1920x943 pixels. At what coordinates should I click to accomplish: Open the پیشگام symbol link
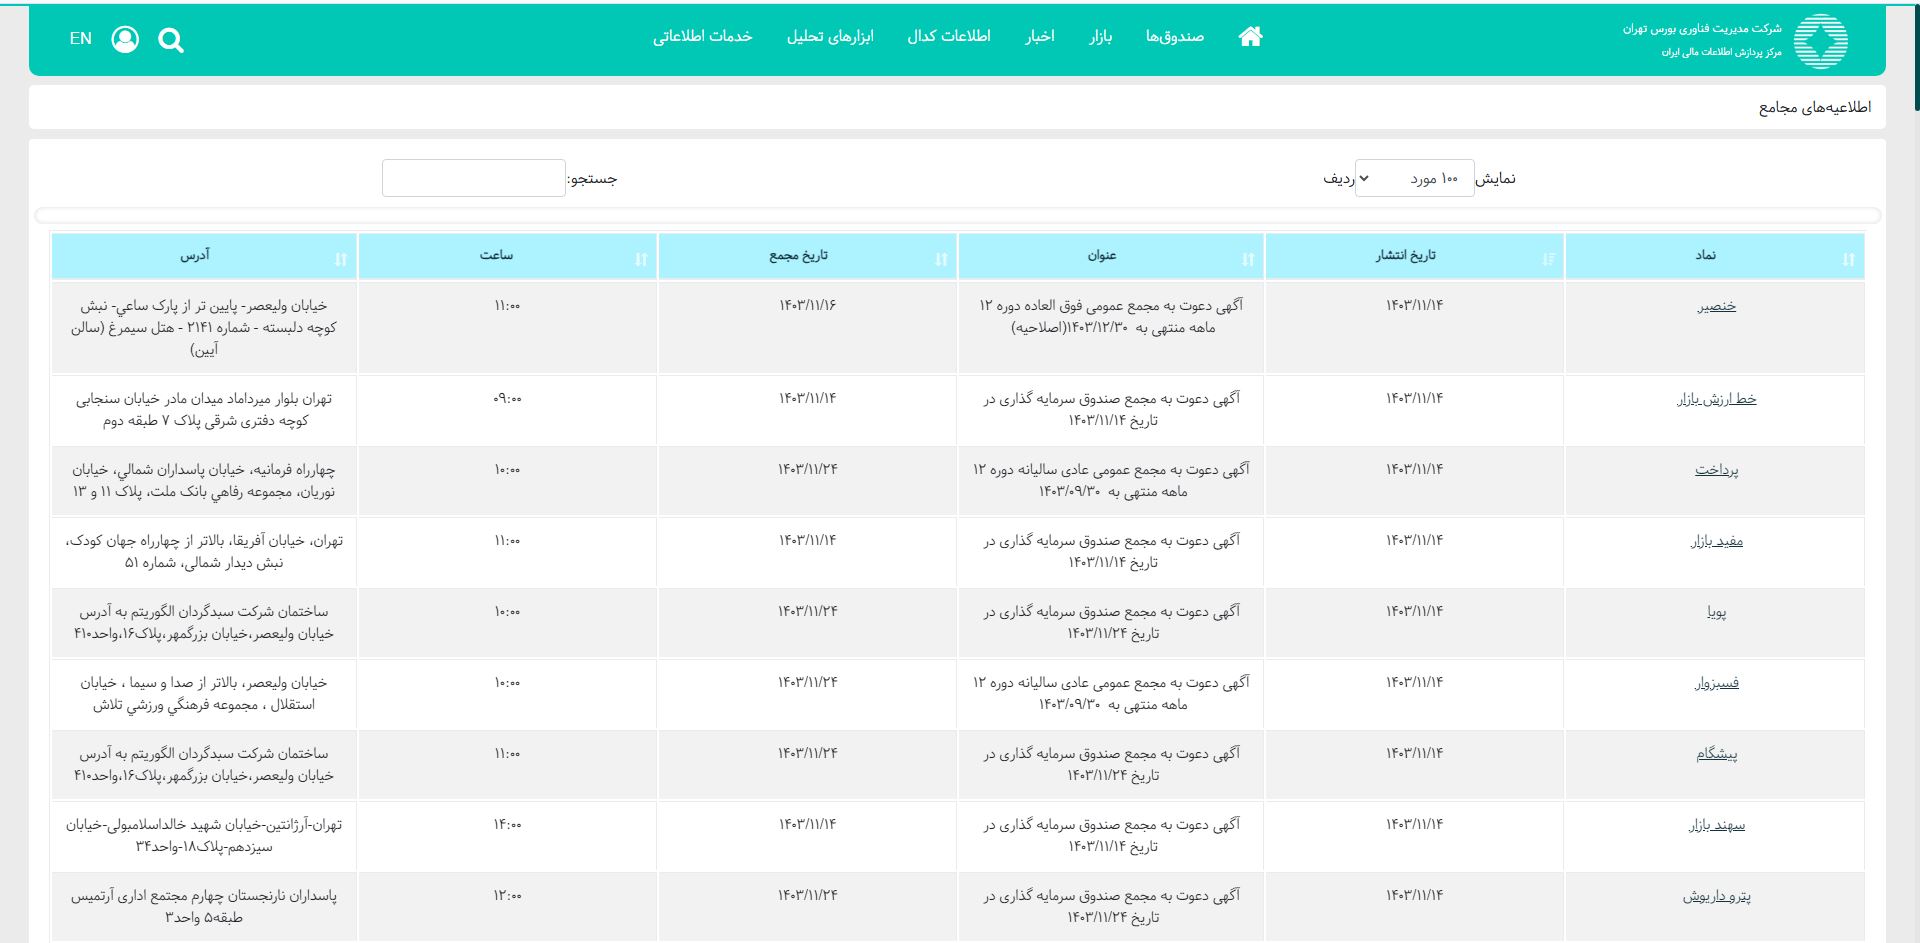pyautogui.click(x=1716, y=754)
